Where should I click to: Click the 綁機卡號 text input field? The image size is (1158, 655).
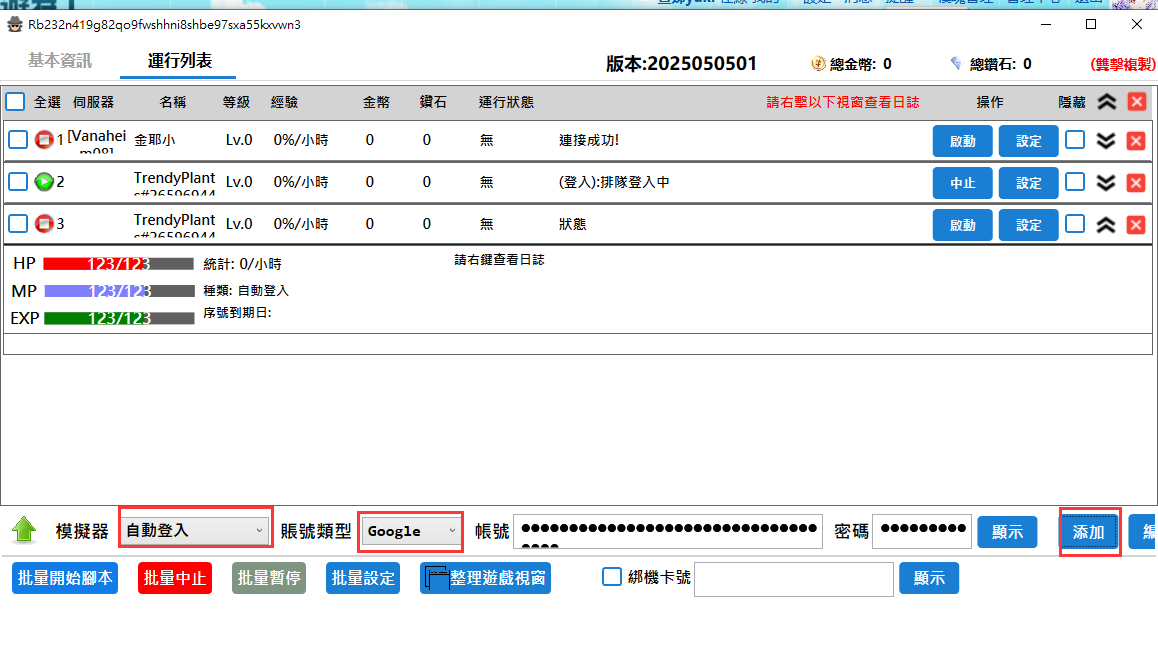click(x=793, y=579)
